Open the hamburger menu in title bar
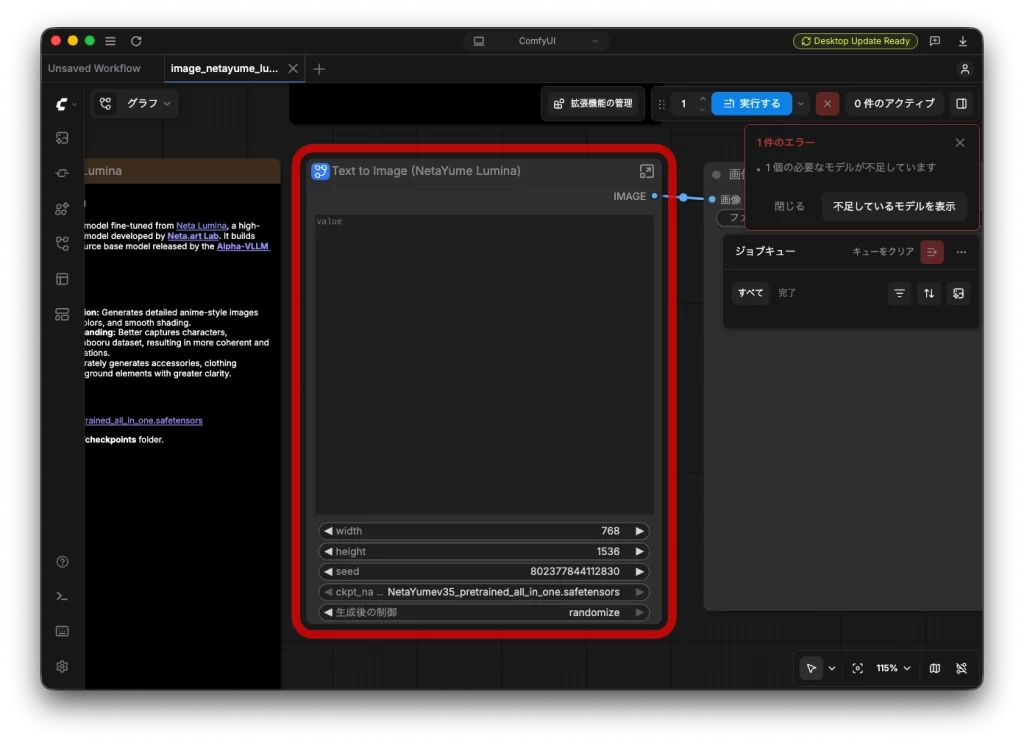The width and height of the screenshot is (1024, 744). tap(110, 41)
